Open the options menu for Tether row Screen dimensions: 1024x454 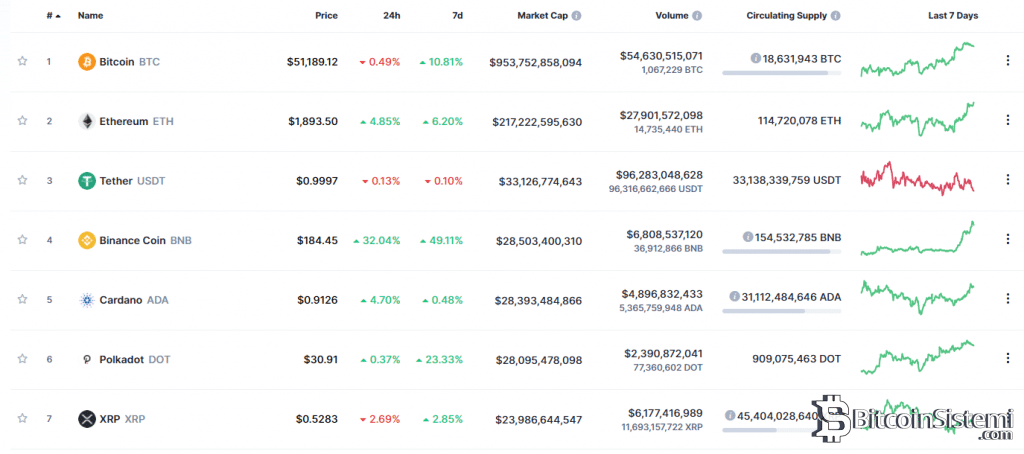(x=1007, y=180)
